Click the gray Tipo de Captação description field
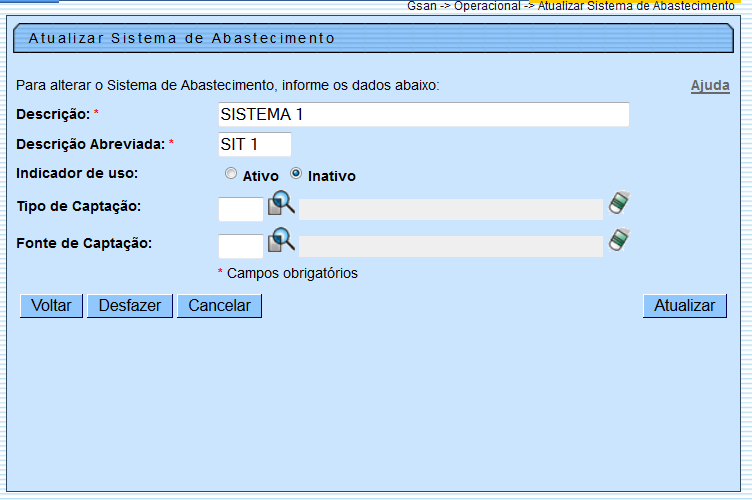Image resolution: width=752 pixels, height=500 pixels. click(450, 209)
